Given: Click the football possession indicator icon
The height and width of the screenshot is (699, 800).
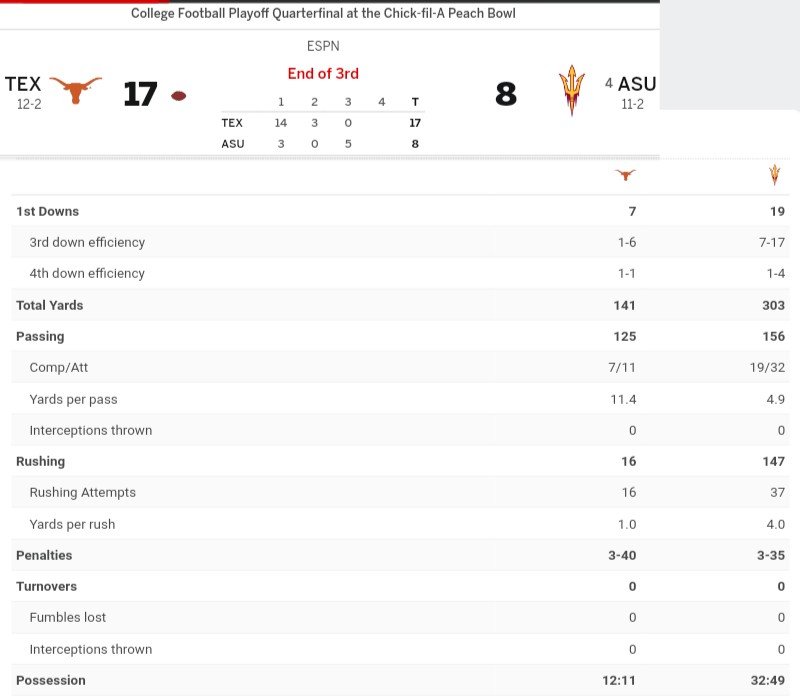Looking at the screenshot, I should (178, 96).
